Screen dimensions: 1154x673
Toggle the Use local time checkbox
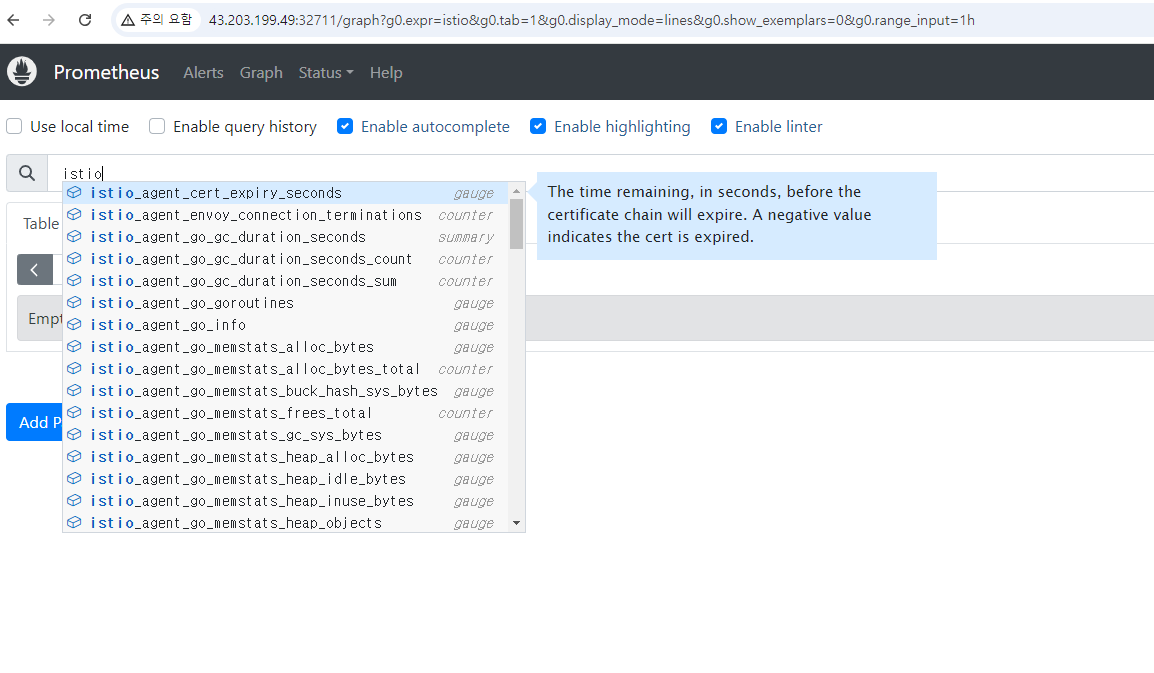[14, 127]
